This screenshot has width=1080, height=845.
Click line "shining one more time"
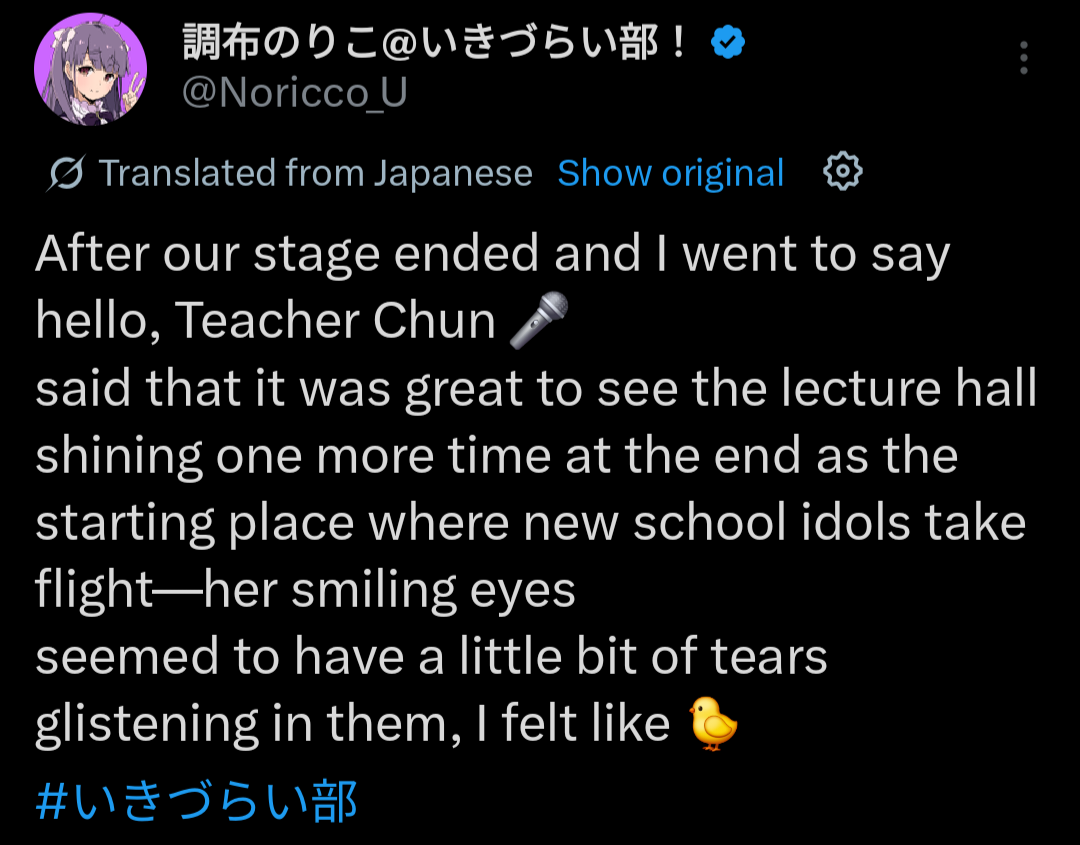pos(496,455)
